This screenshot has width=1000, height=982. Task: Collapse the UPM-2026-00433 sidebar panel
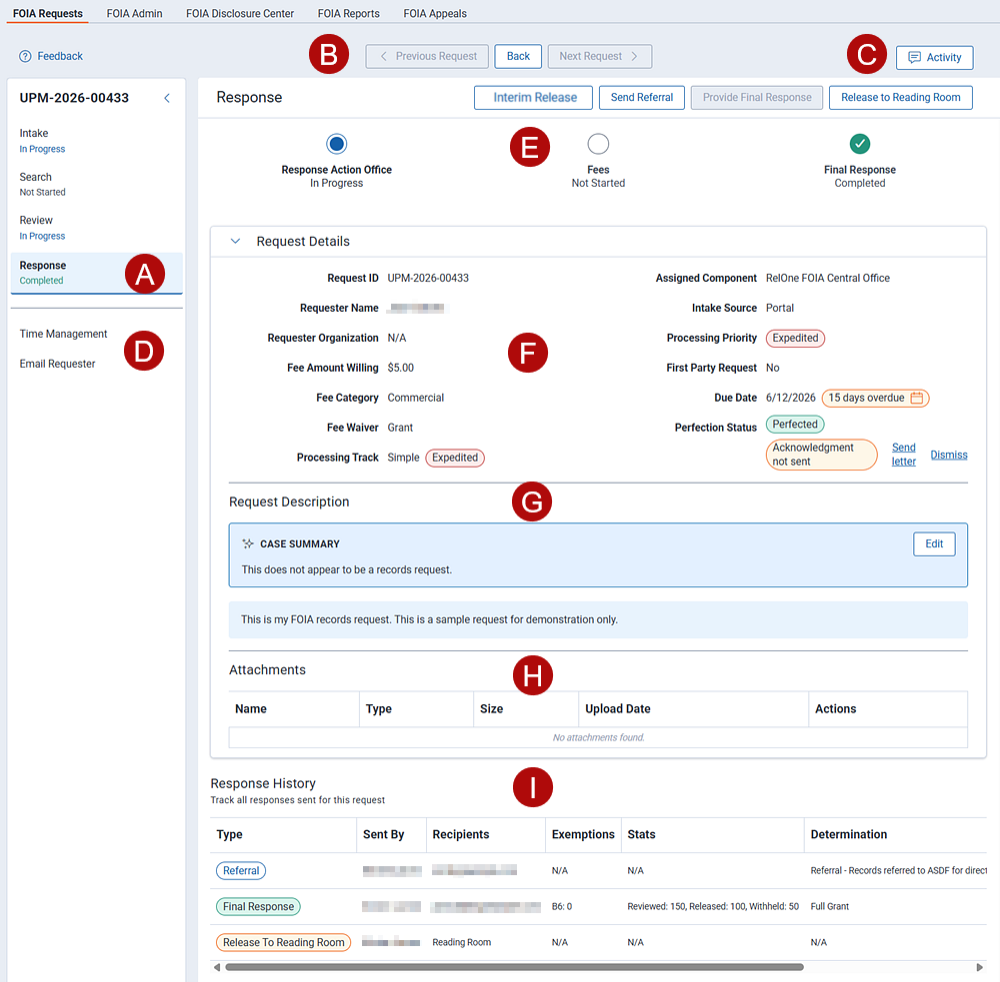167,98
